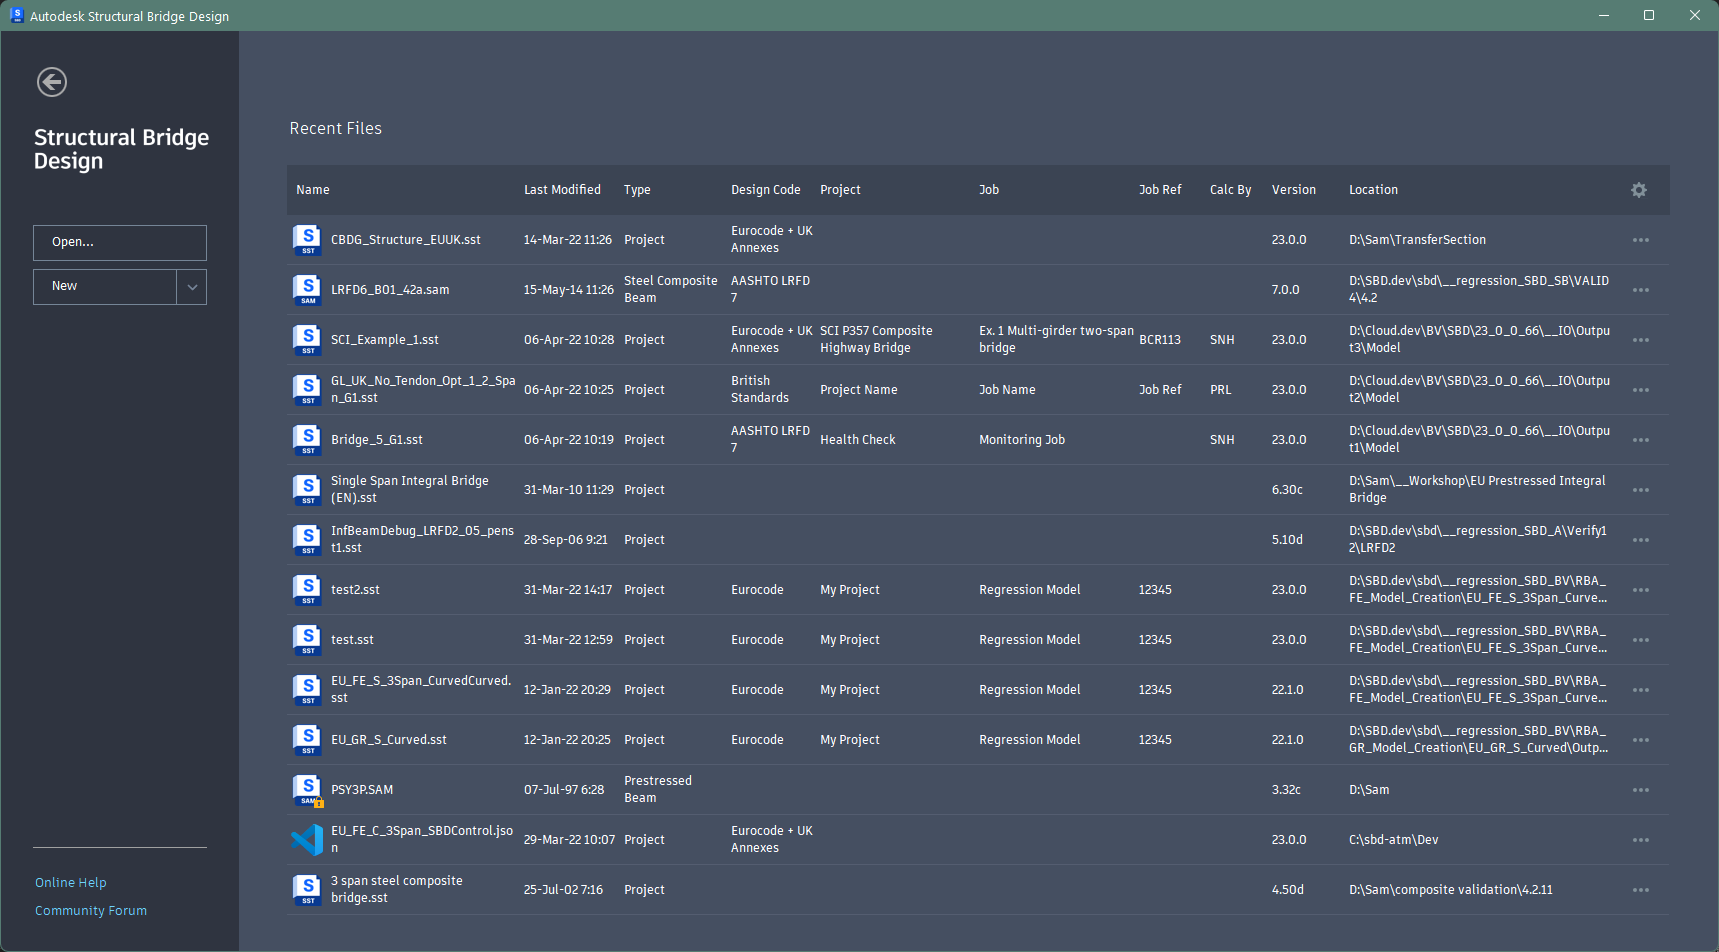
Task: Click file icon for test2.sst
Action: (x=307, y=590)
